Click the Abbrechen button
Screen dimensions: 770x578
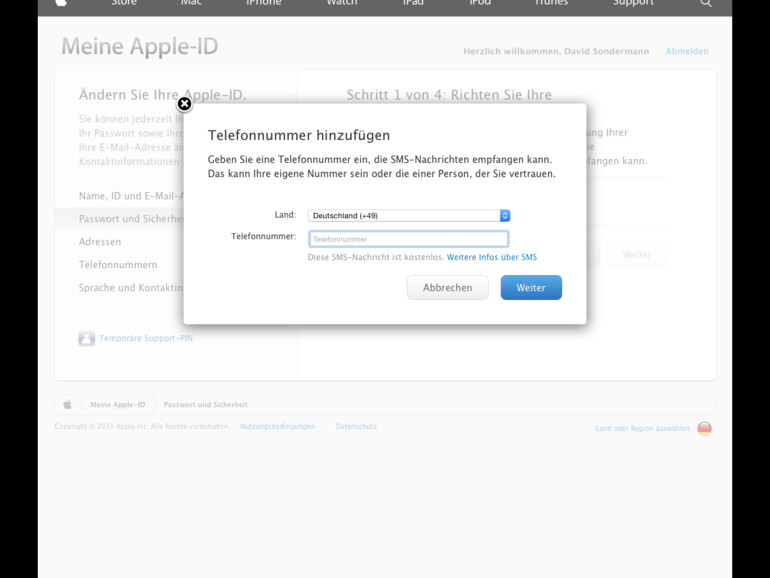point(447,287)
